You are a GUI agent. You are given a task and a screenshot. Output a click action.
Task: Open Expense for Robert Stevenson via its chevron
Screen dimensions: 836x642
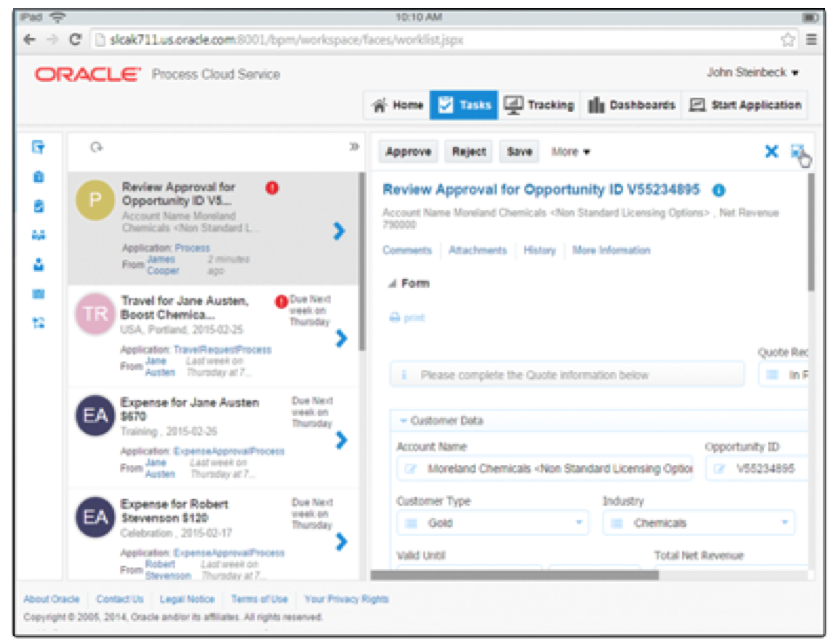point(341,542)
